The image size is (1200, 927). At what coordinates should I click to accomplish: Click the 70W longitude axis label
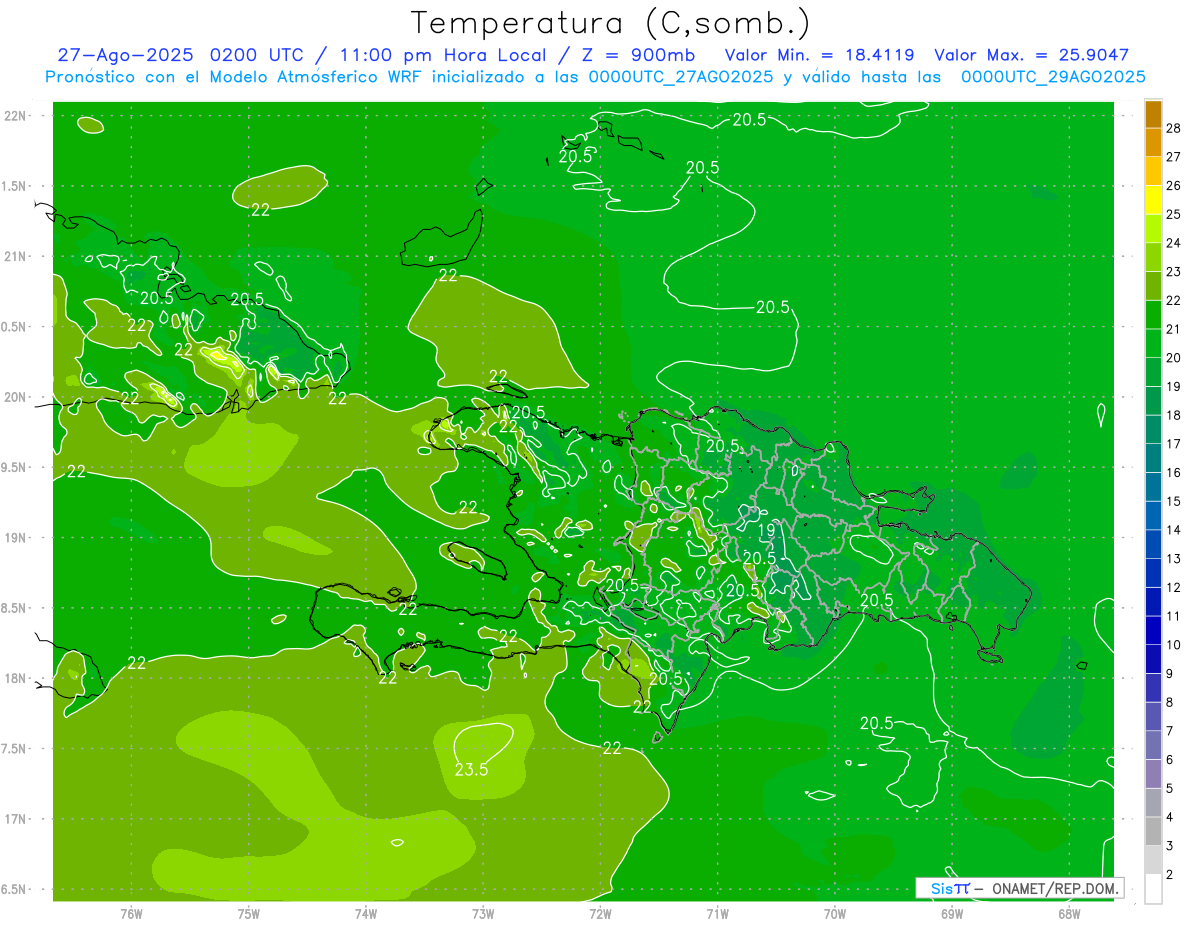pos(835,913)
